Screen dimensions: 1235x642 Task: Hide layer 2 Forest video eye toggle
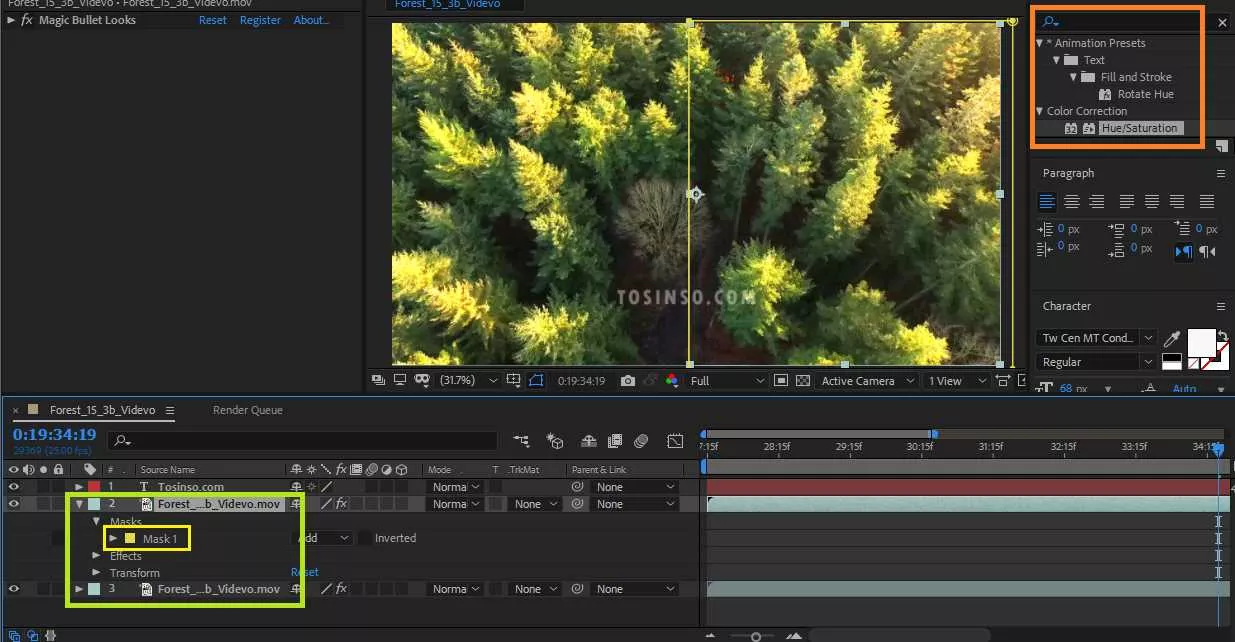click(x=14, y=504)
